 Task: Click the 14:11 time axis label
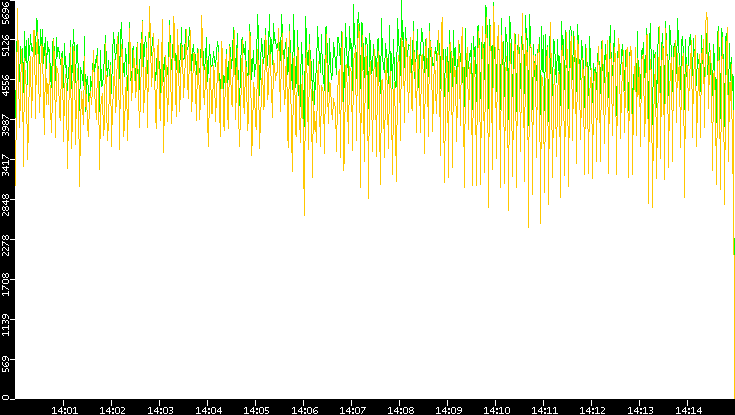click(x=544, y=410)
